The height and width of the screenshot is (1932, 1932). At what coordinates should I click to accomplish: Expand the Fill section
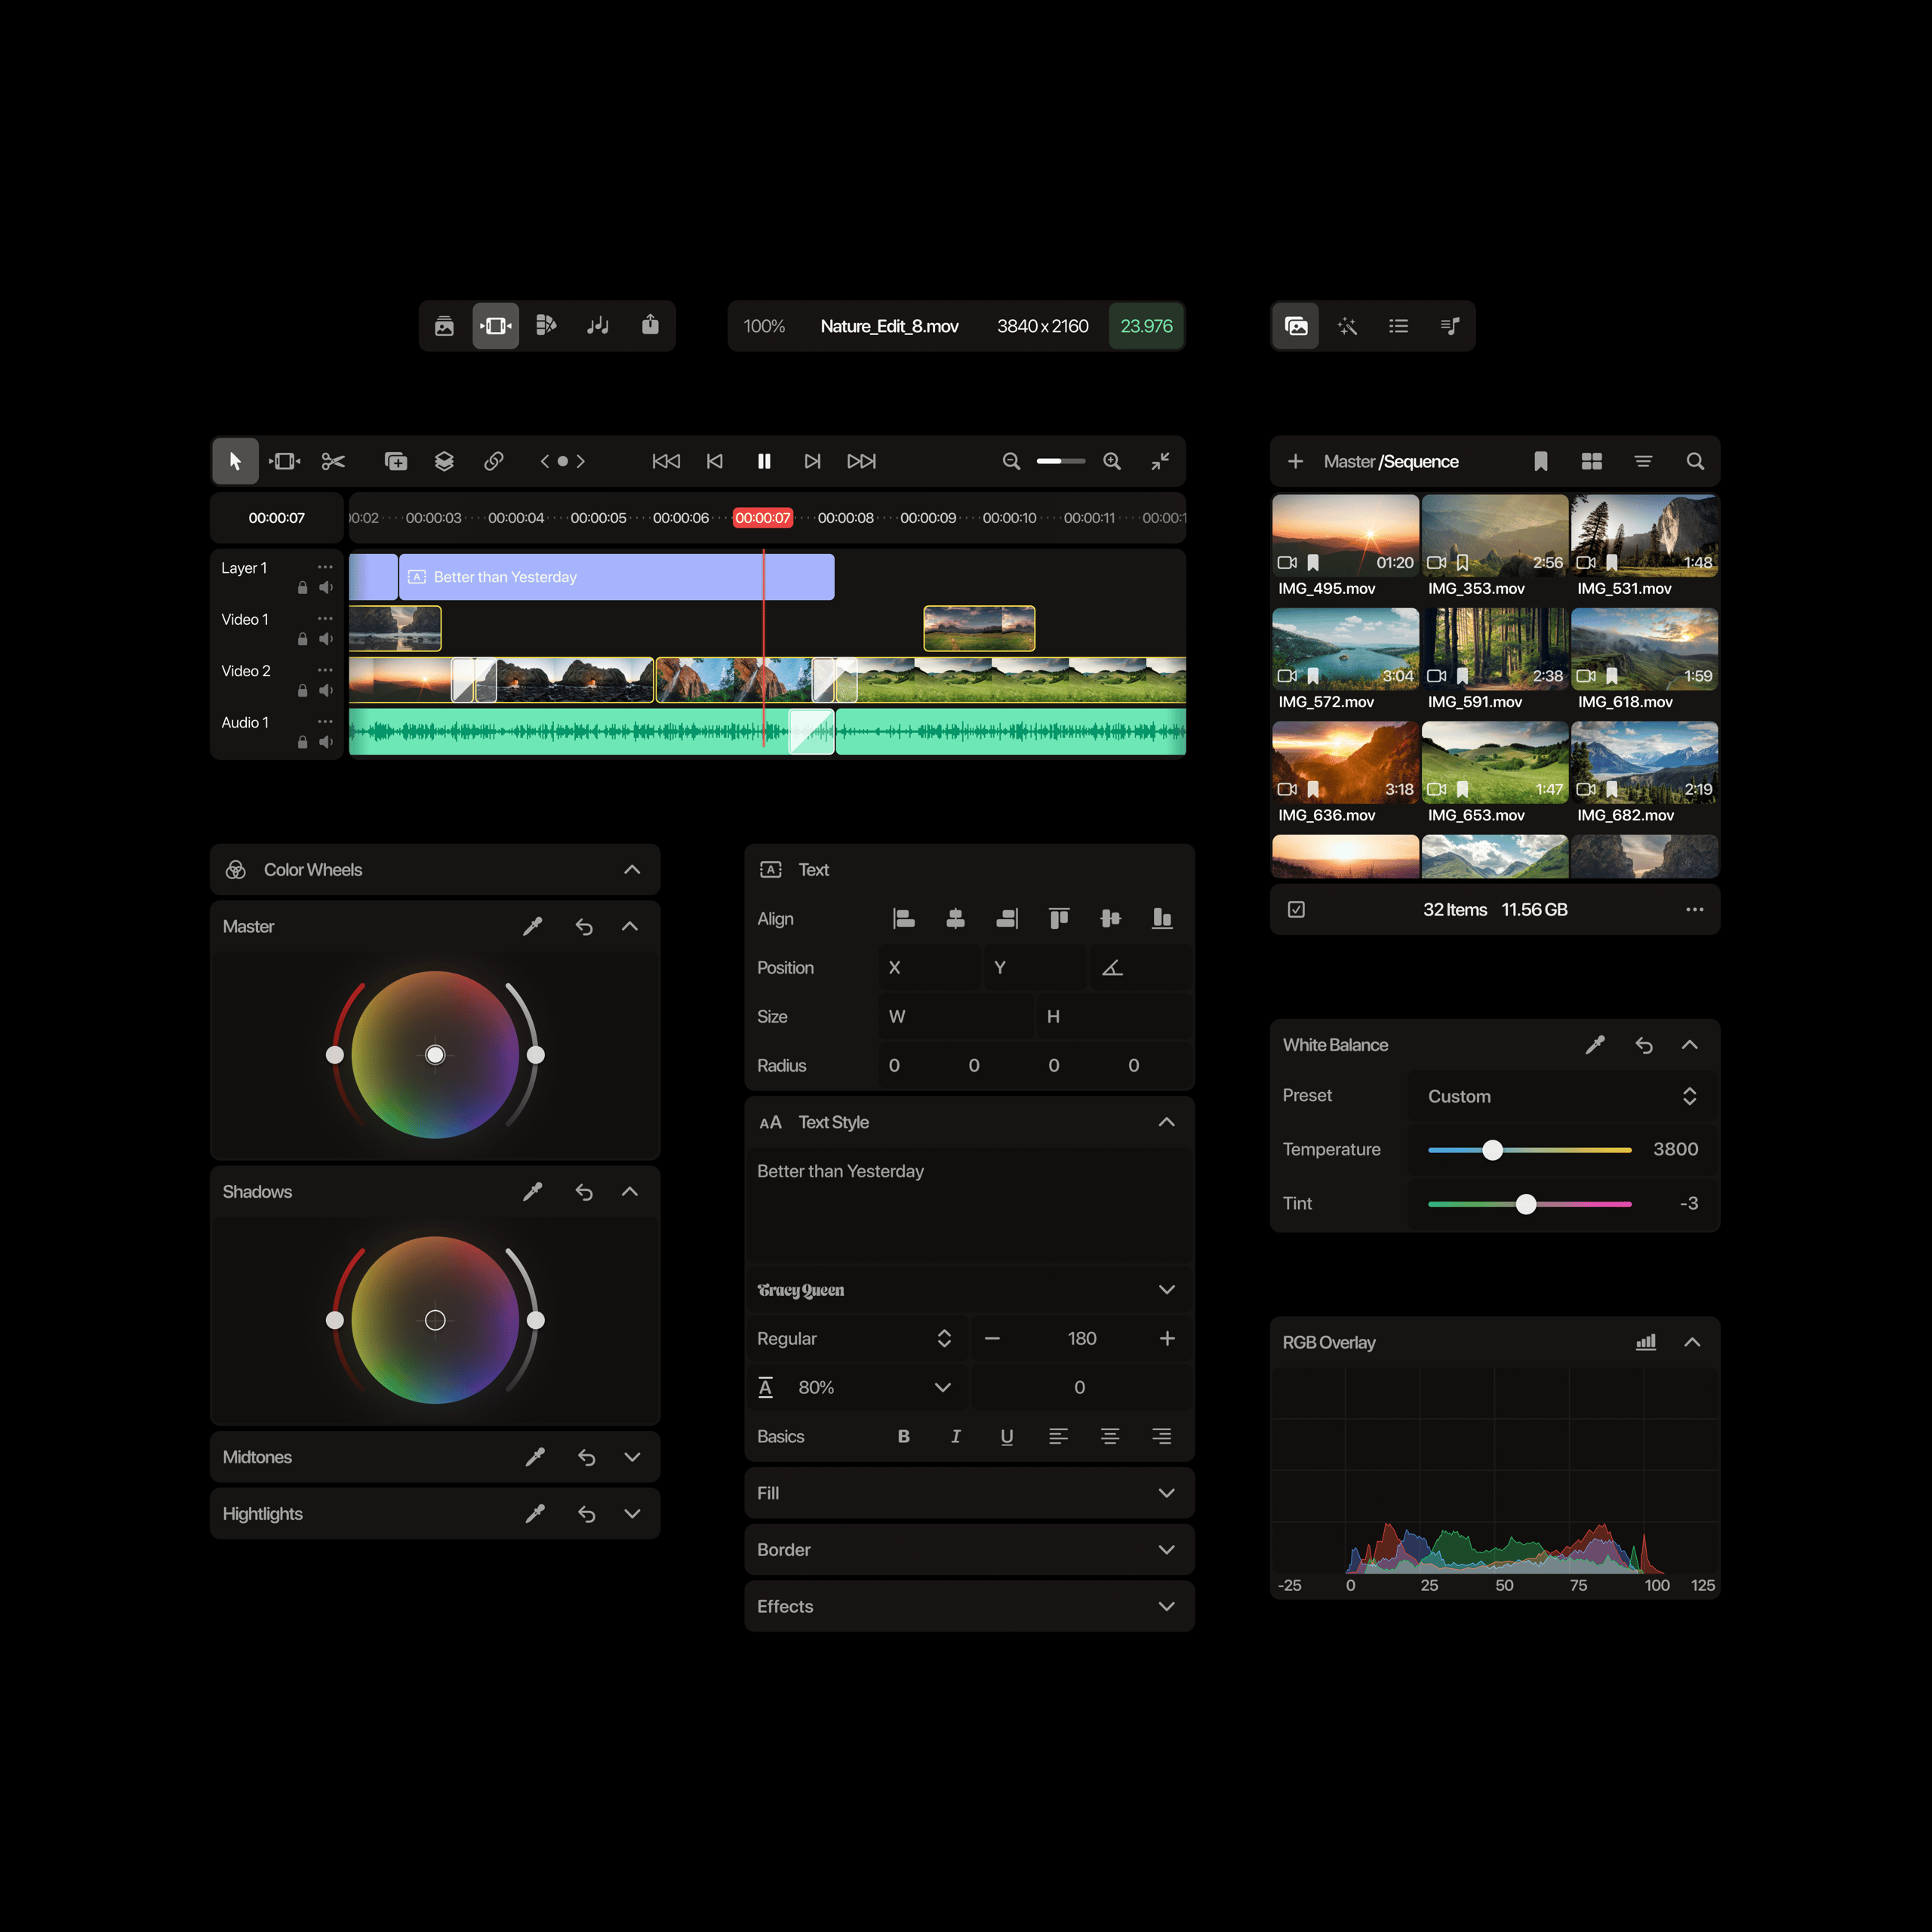click(1166, 1493)
